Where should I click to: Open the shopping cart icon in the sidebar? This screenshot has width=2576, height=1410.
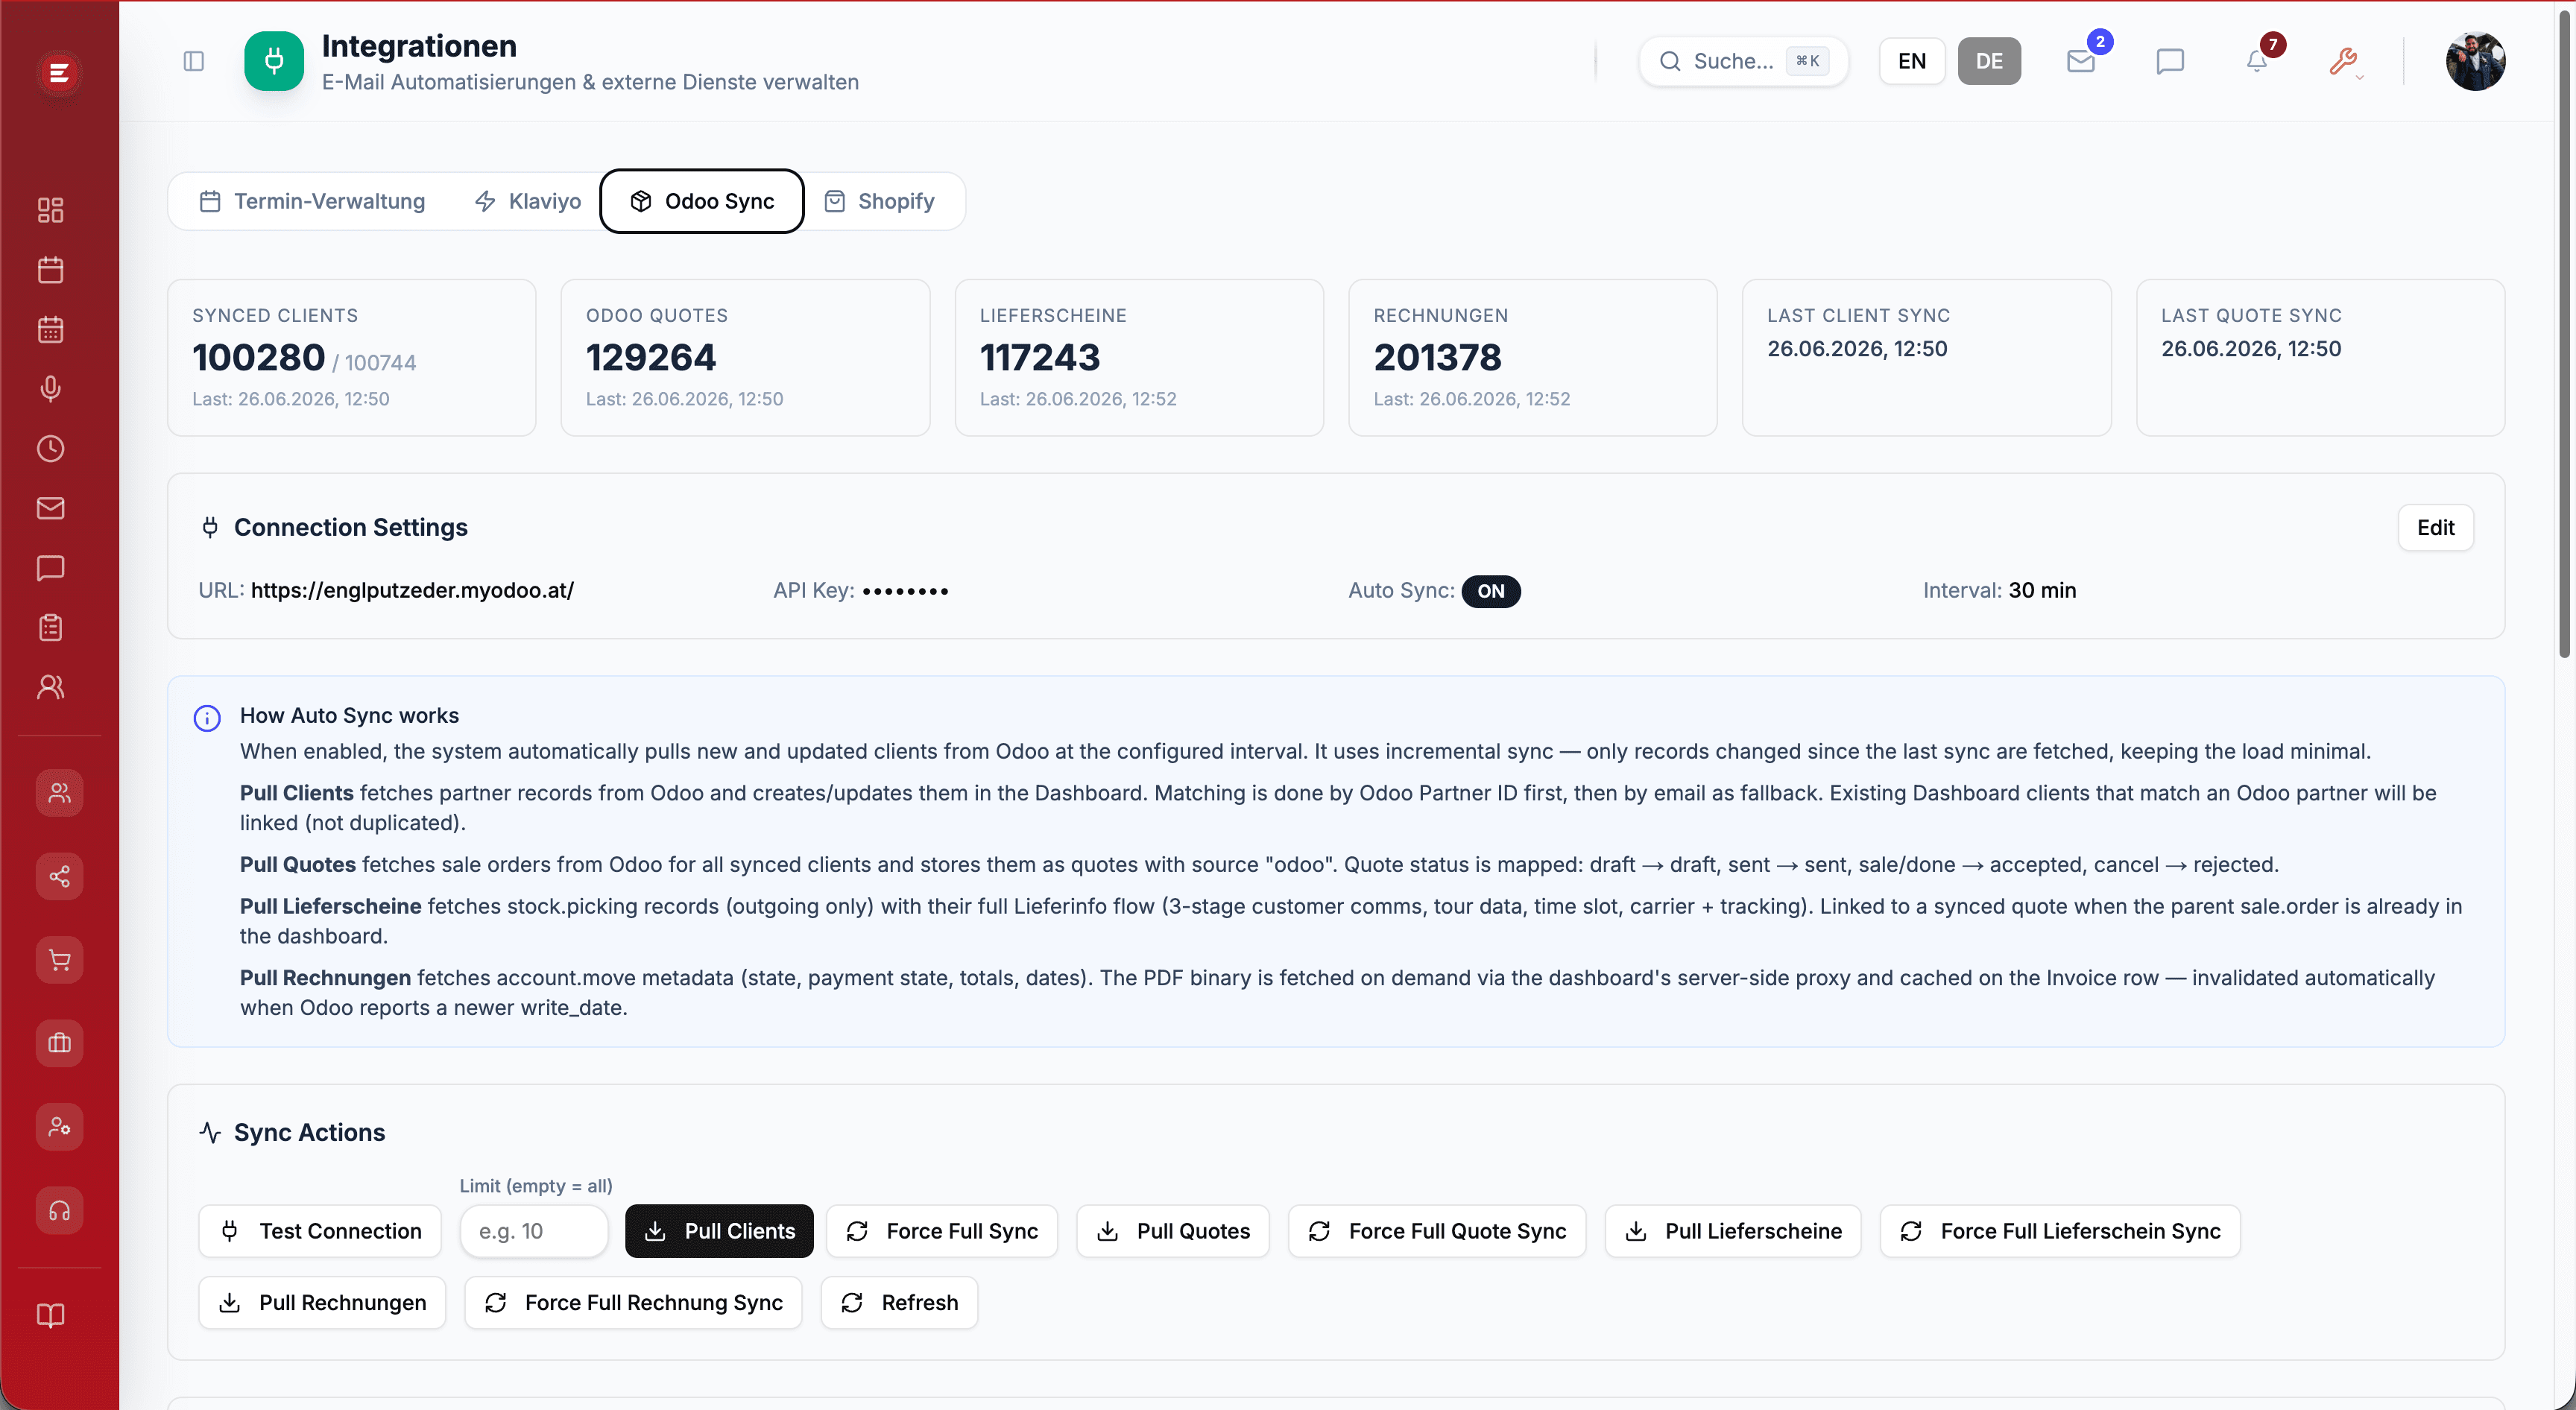[59, 960]
